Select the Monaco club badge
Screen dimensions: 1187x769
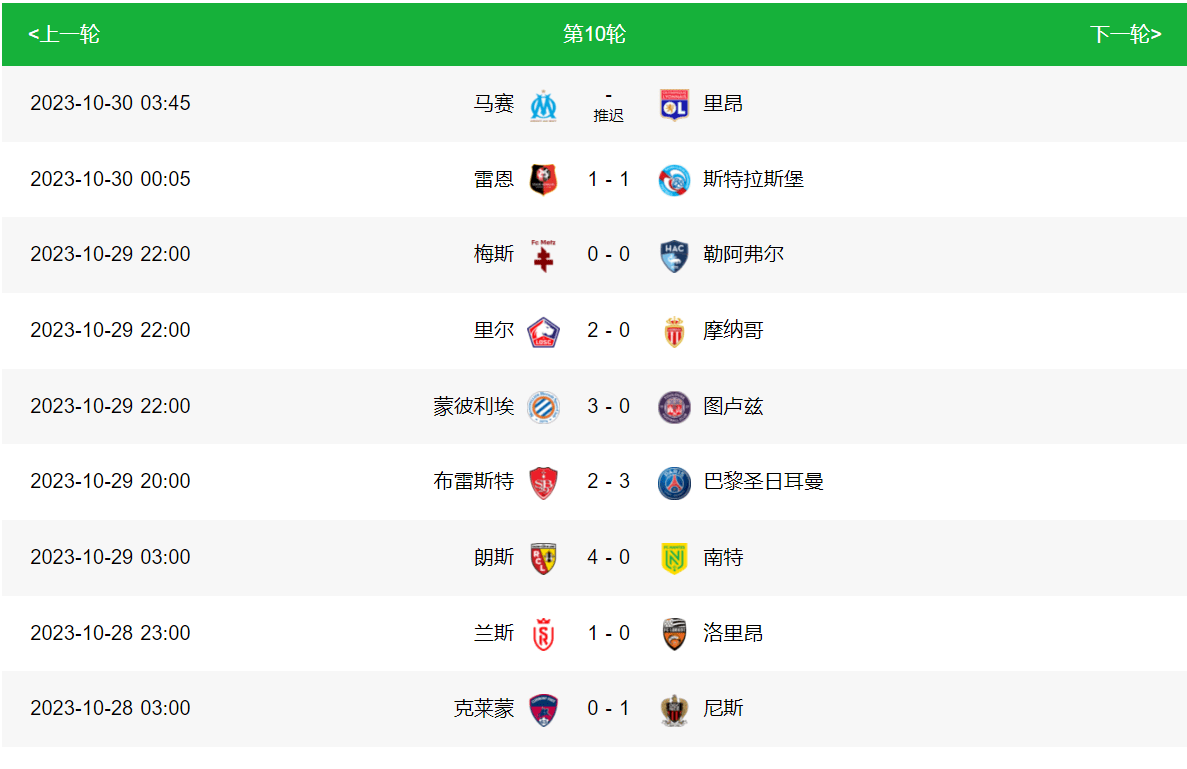click(674, 331)
